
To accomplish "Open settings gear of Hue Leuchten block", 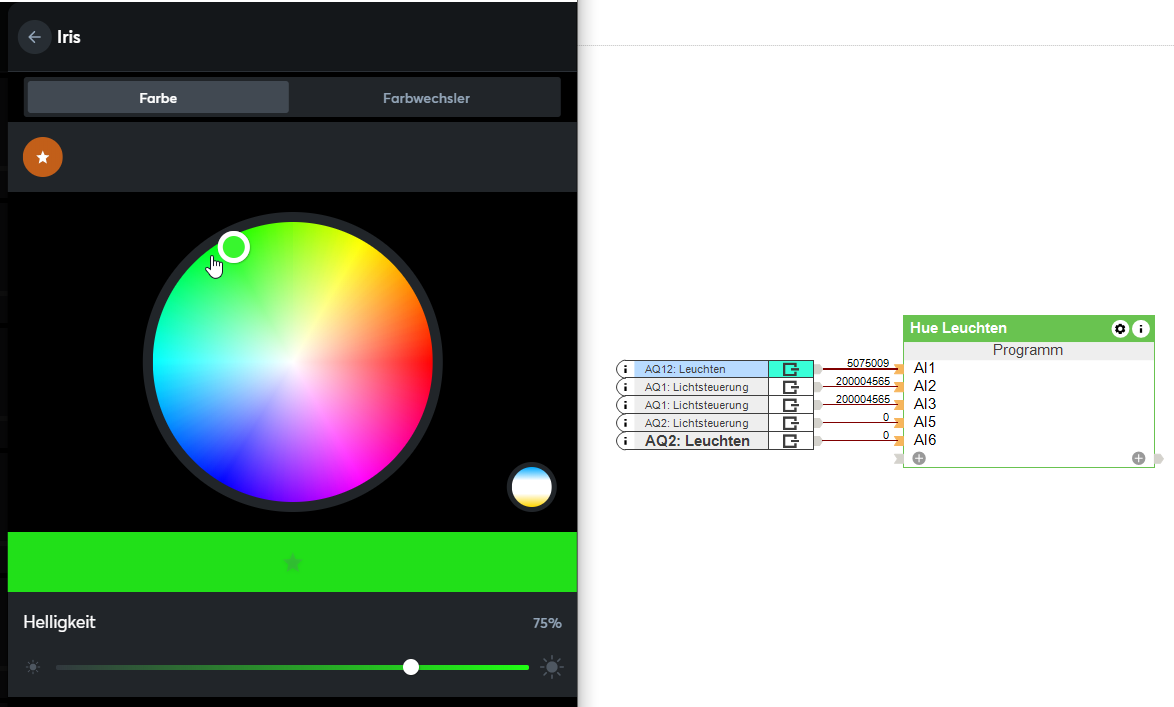I will pos(1120,328).
